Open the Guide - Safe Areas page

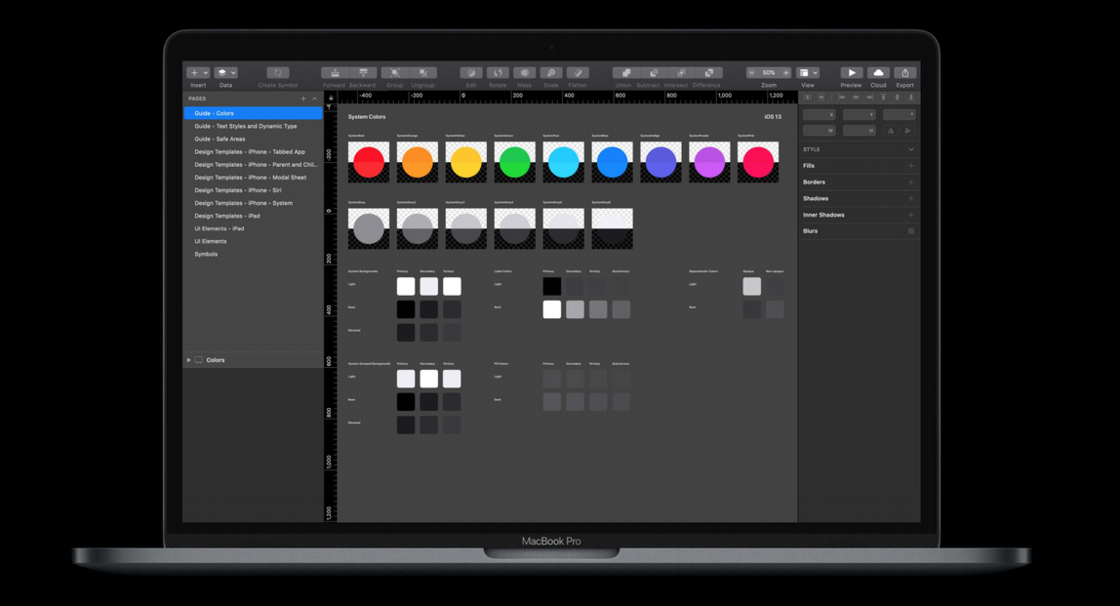click(253, 139)
